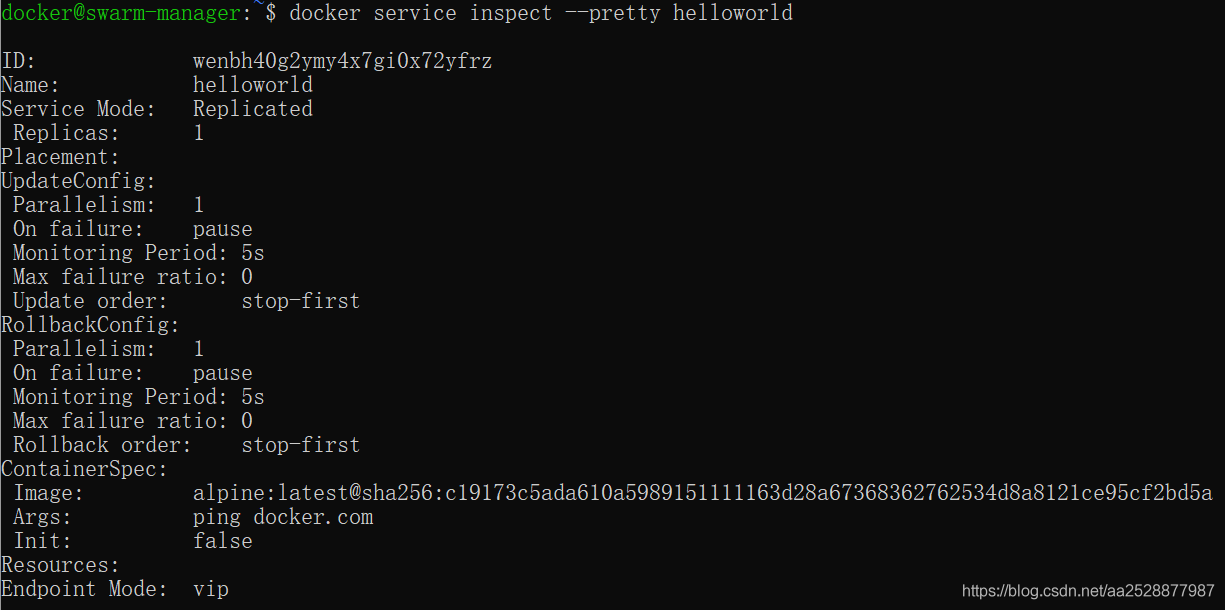Image resolution: width=1225 pixels, height=610 pixels.
Task: Click the Name value helloworld
Action: [252, 85]
